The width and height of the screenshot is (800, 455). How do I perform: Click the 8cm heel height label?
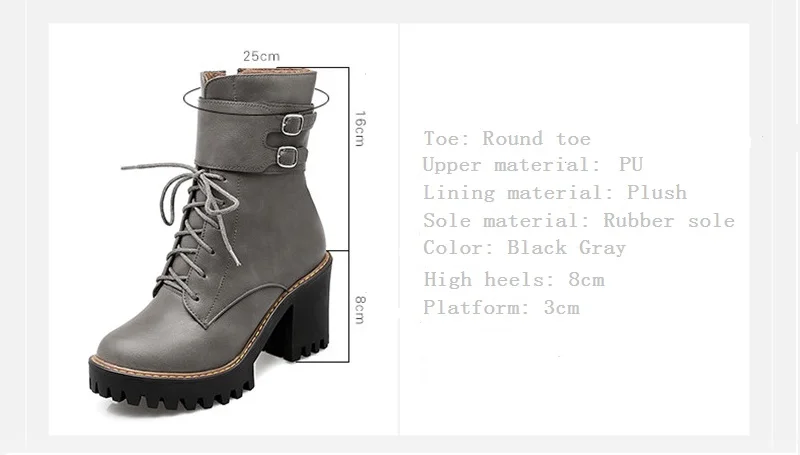(360, 309)
